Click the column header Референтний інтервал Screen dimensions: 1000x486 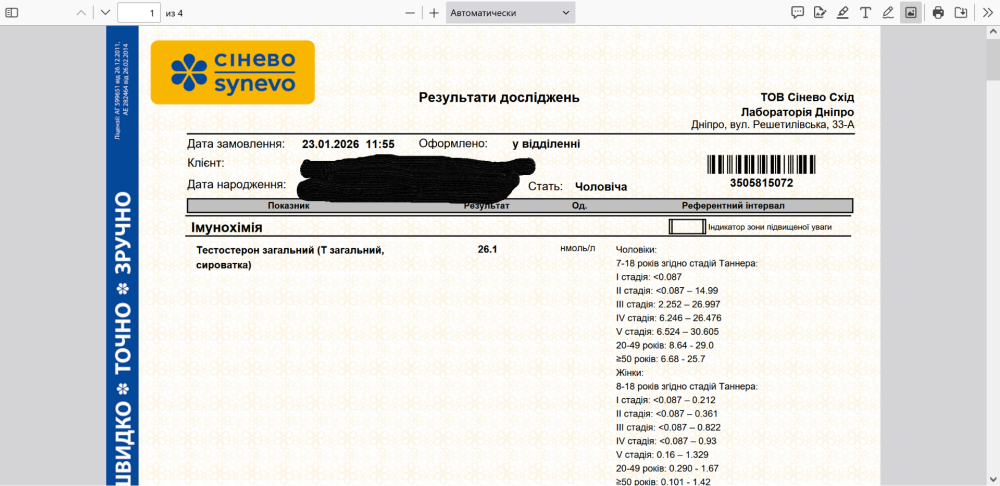(733, 206)
